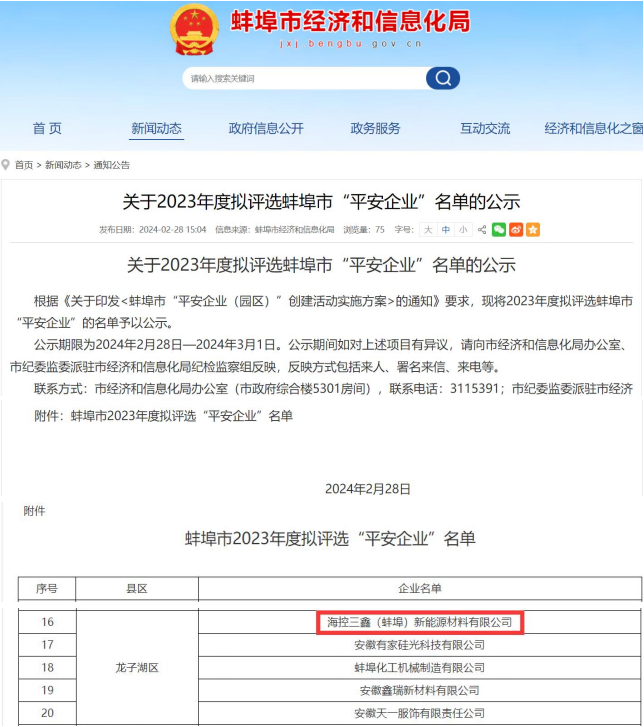Share the article via WeChat icon
644x727 pixels.
pyautogui.click(x=499, y=230)
